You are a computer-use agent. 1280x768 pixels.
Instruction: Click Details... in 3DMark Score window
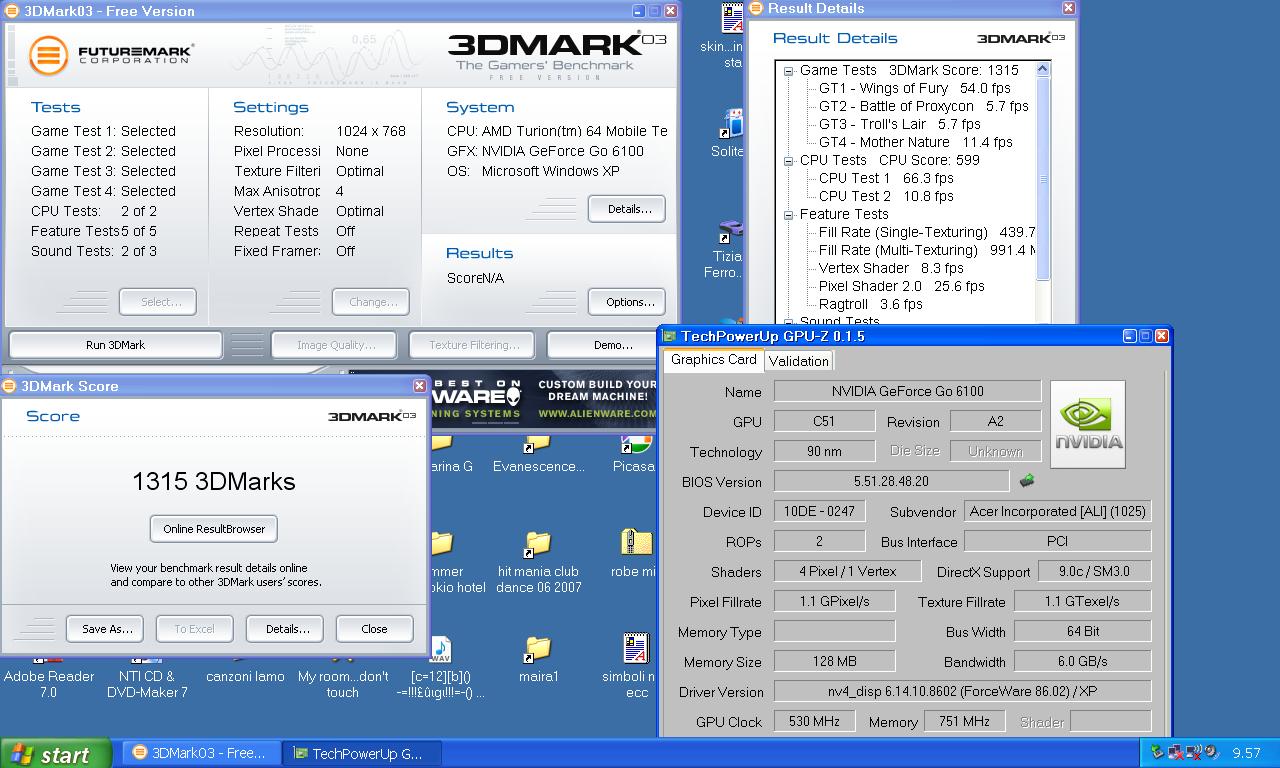coord(286,629)
